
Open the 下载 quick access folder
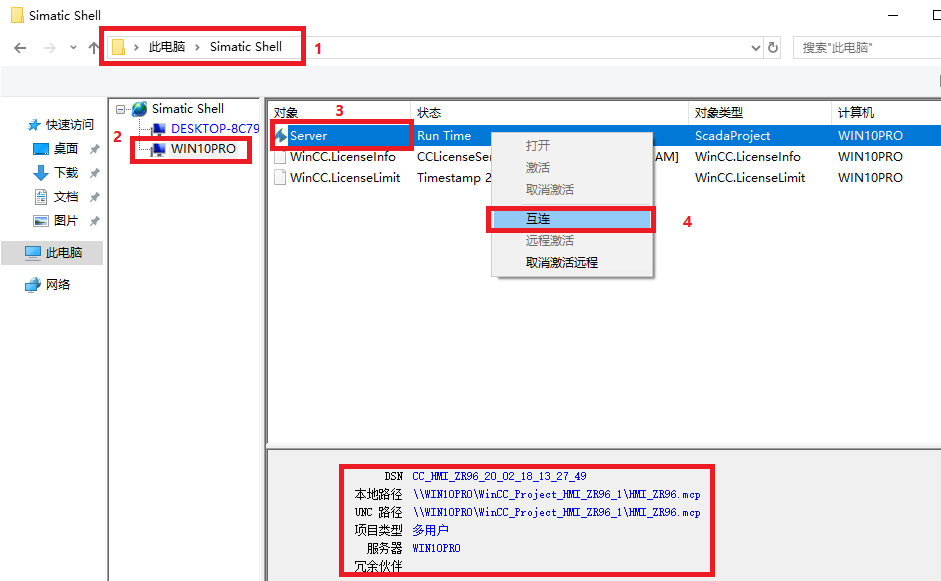66,172
